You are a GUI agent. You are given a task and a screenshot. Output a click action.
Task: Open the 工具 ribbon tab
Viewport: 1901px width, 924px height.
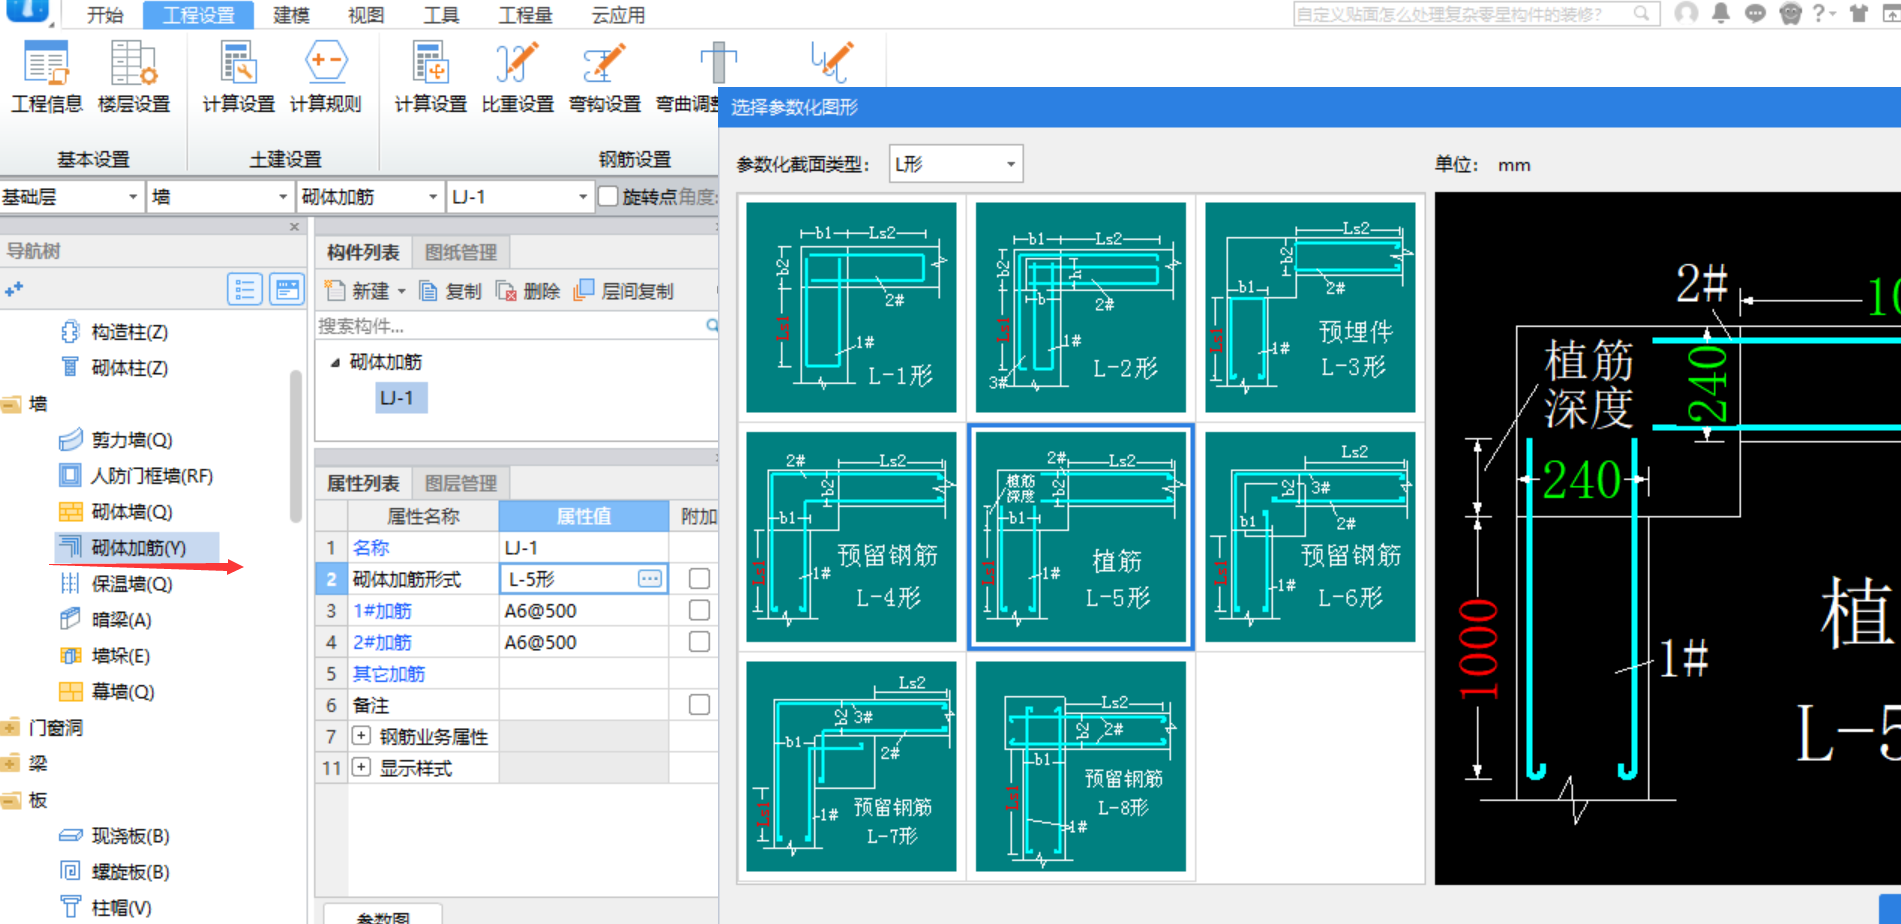pos(441,15)
